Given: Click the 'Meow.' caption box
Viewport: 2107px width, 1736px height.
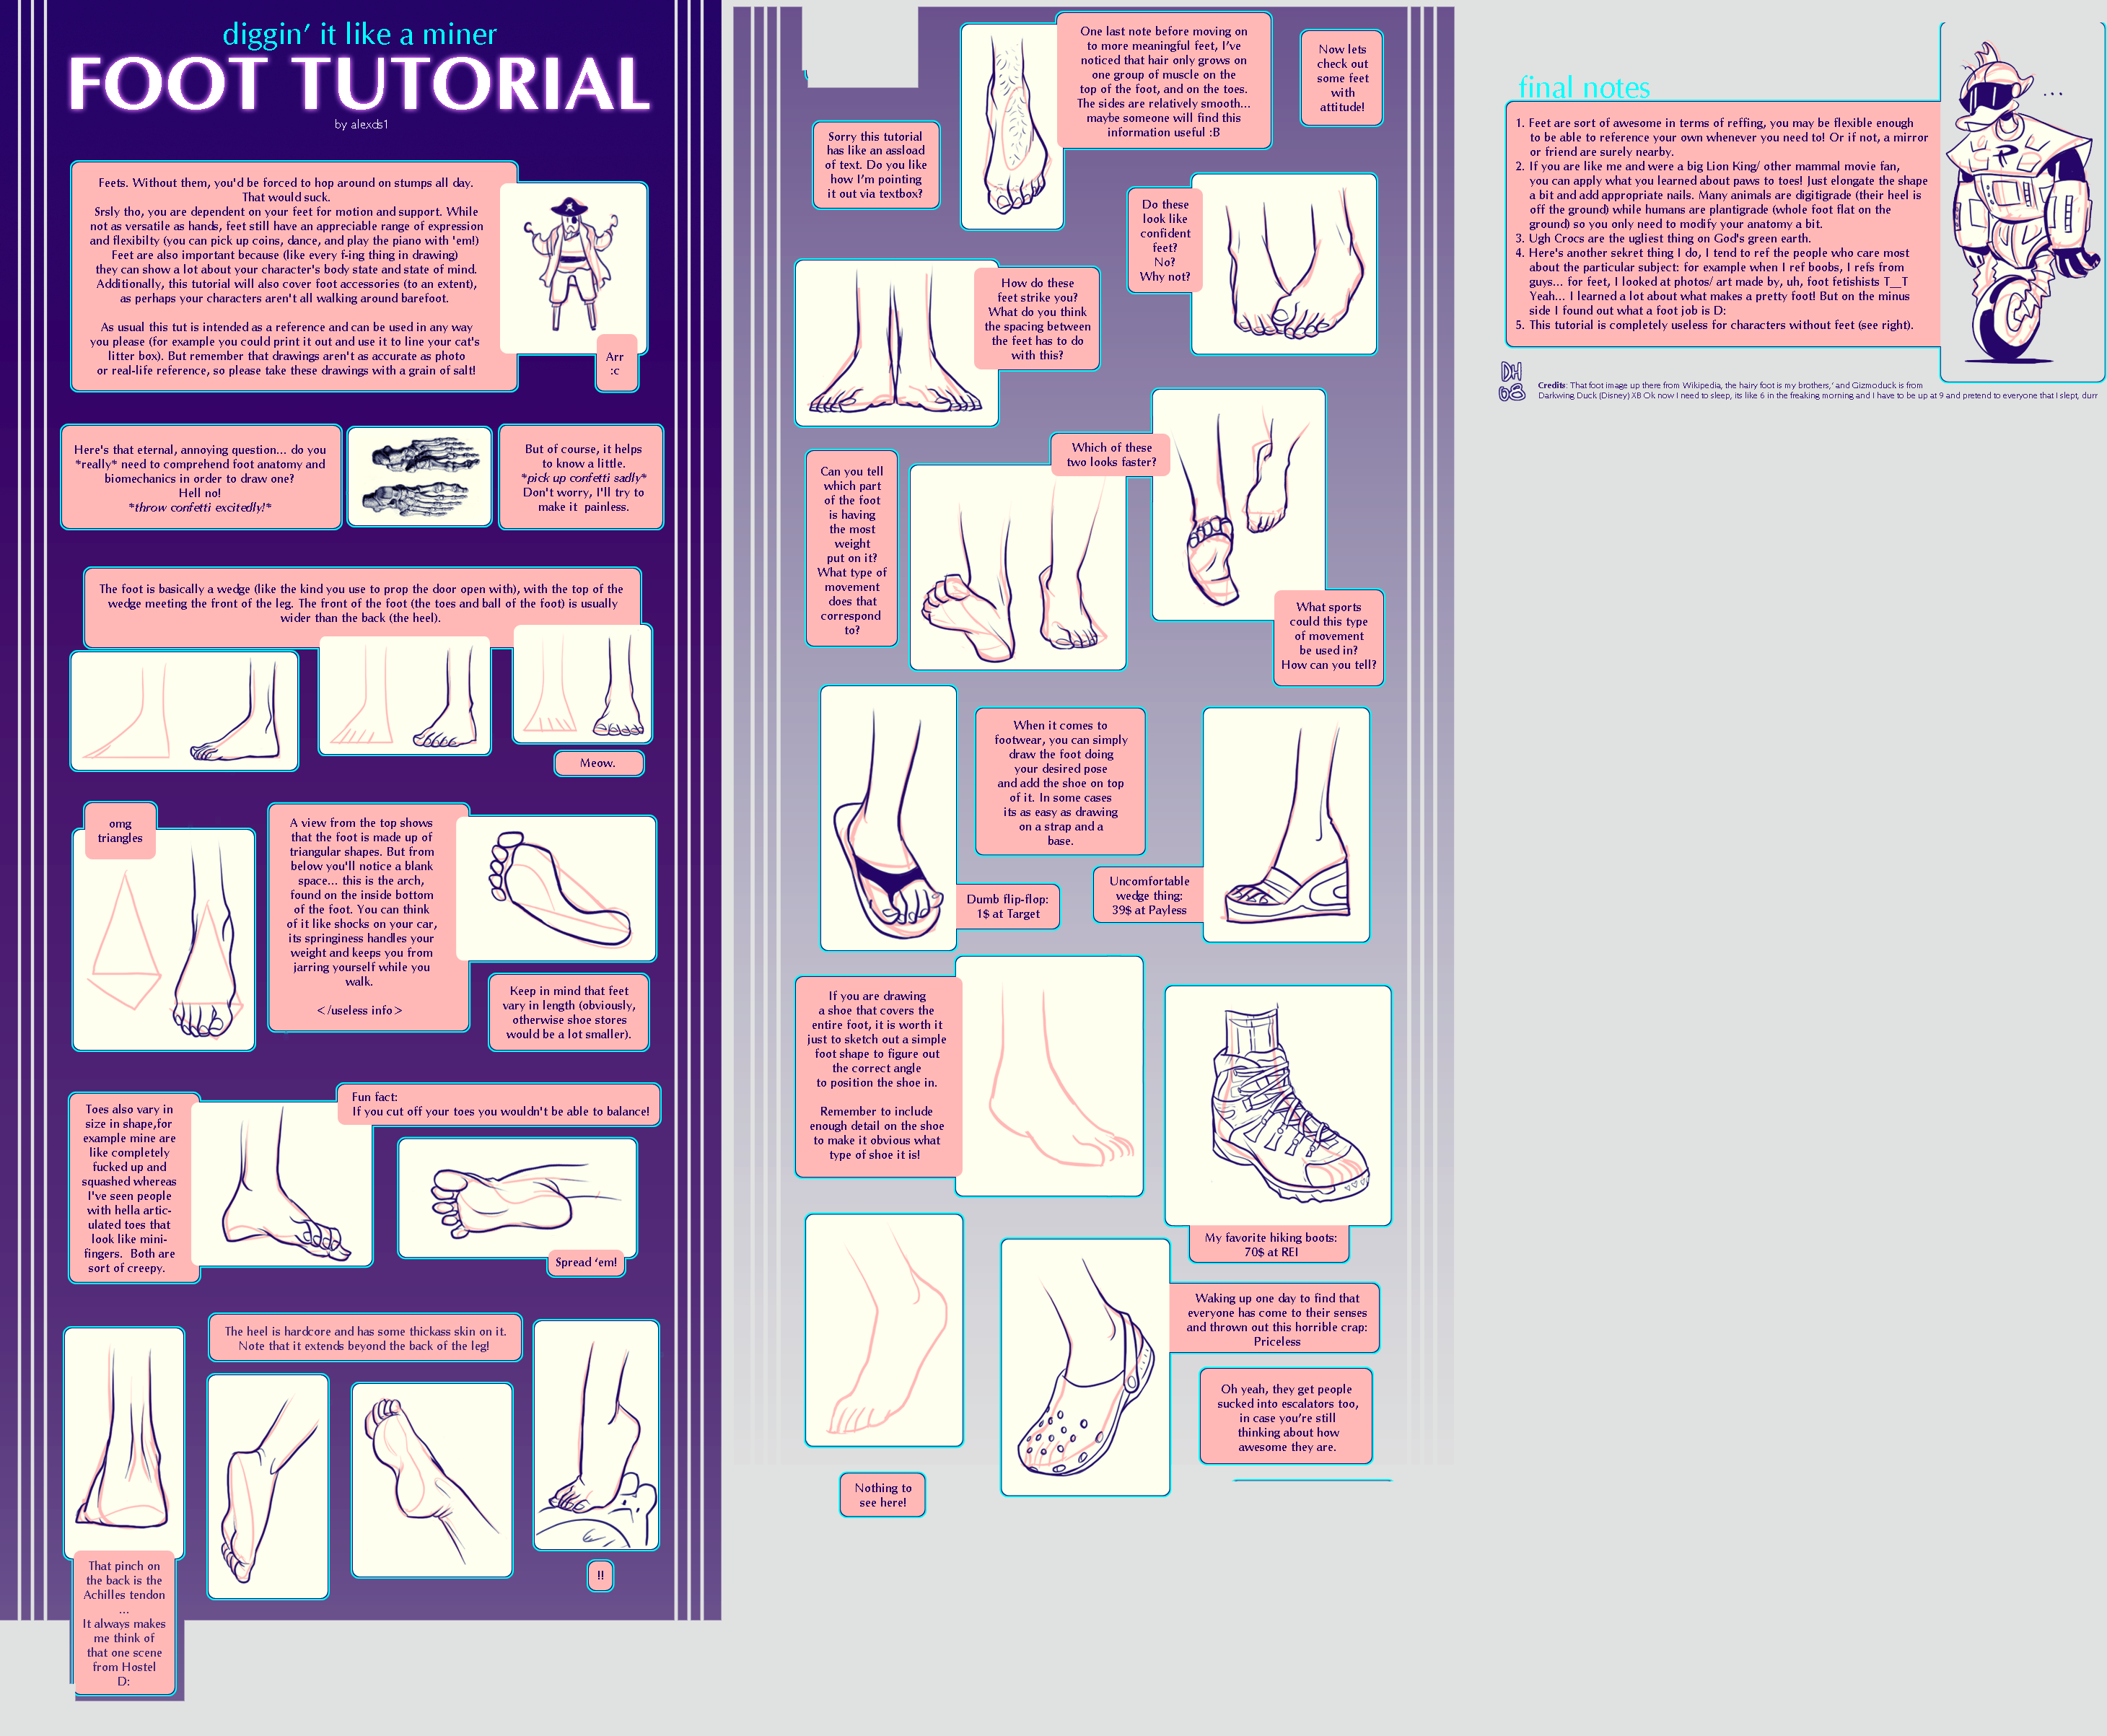Looking at the screenshot, I should [598, 763].
